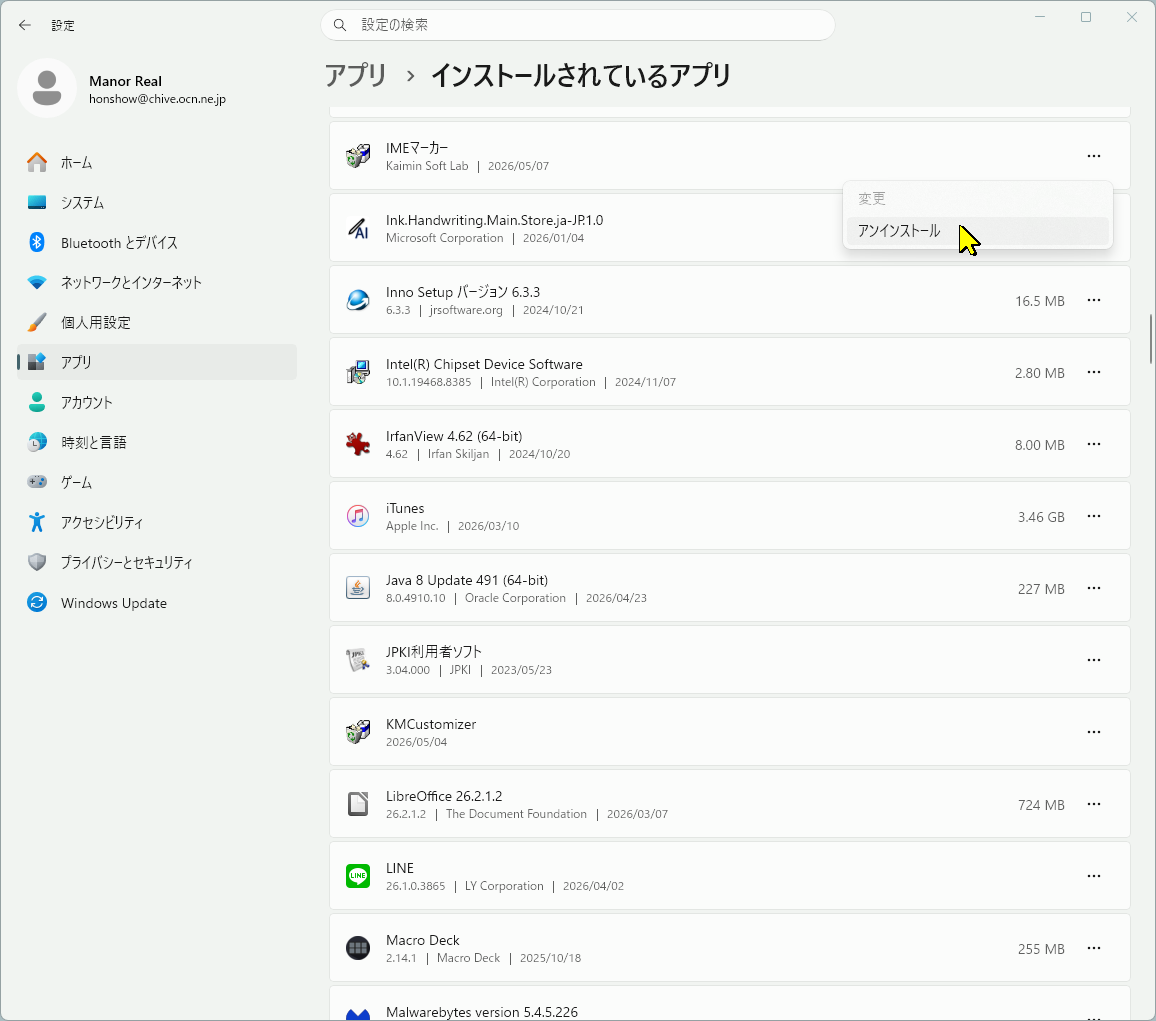Open more options for IrfanView 4.62
The width and height of the screenshot is (1156, 1021).
coord(1094,445)
